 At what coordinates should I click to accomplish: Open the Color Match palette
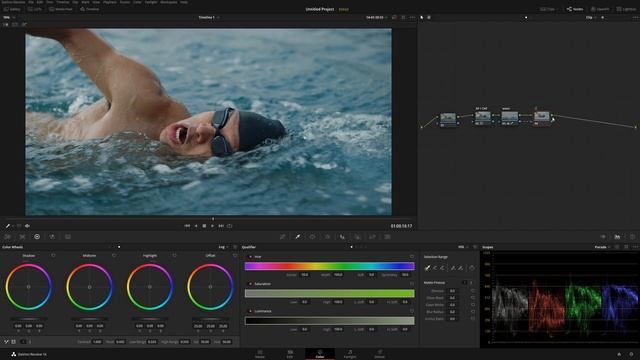(x=22, y=237)
